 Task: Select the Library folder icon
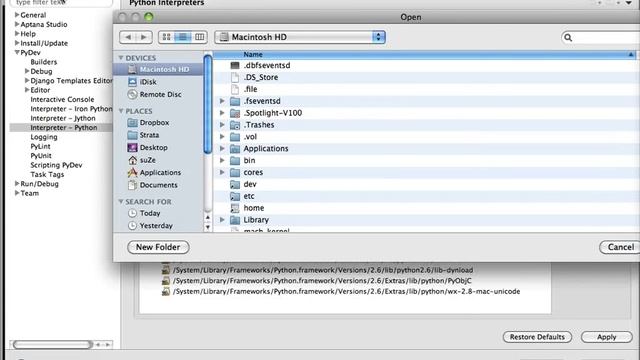click(235, 220)
